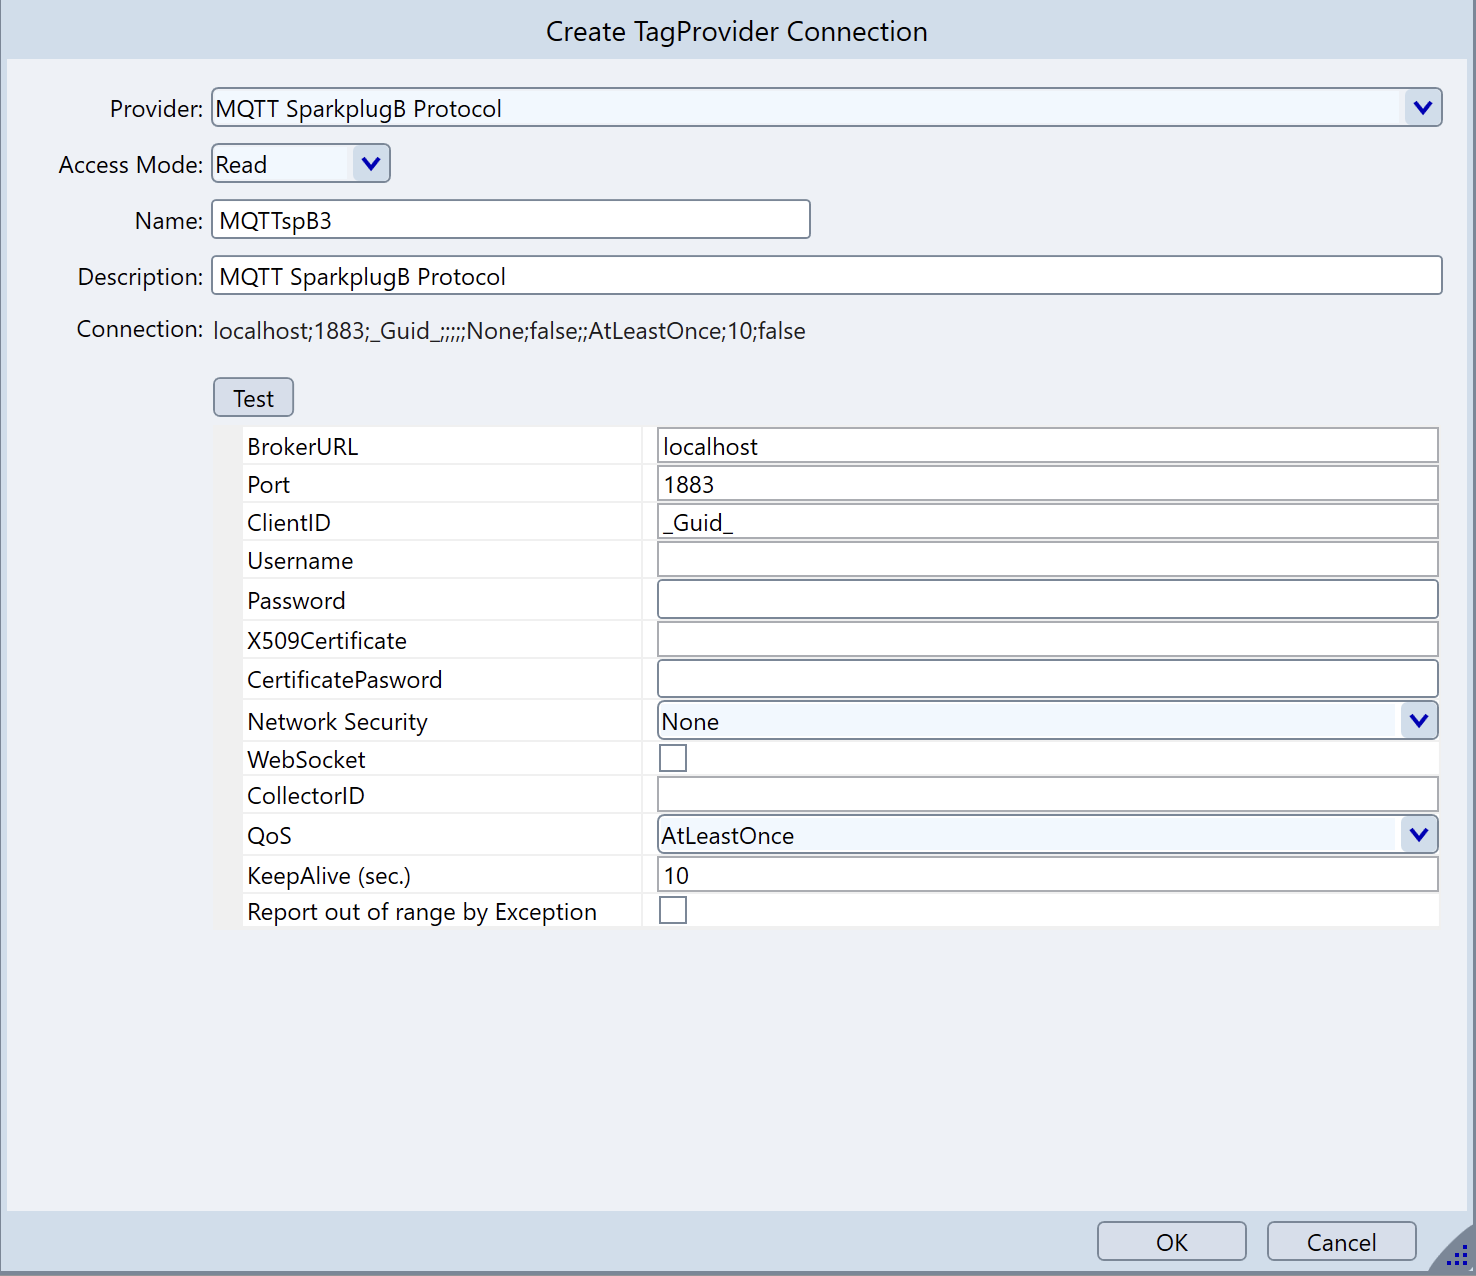Open the Provider dropdown list
Image resolution: width=1476 pixels, height=1276 pixels.
point(1422,108)
